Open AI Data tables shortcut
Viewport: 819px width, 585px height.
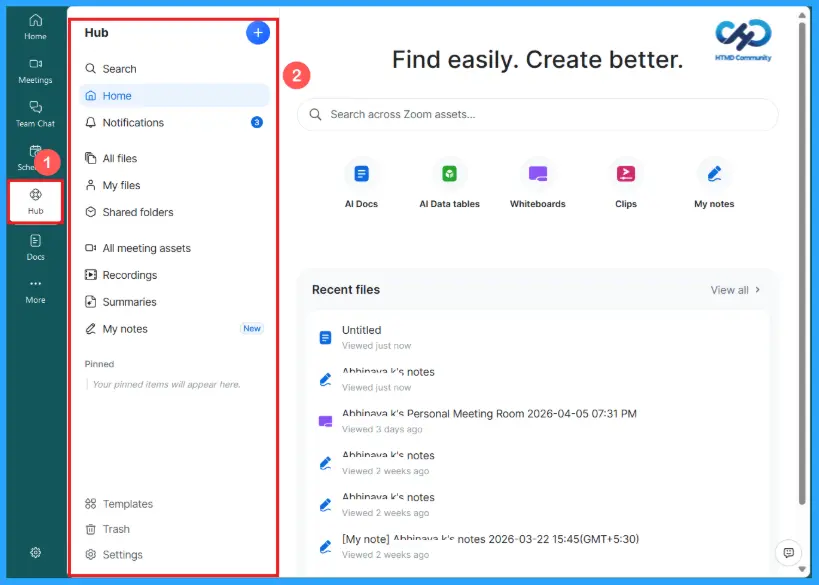(x=449, y=184)
